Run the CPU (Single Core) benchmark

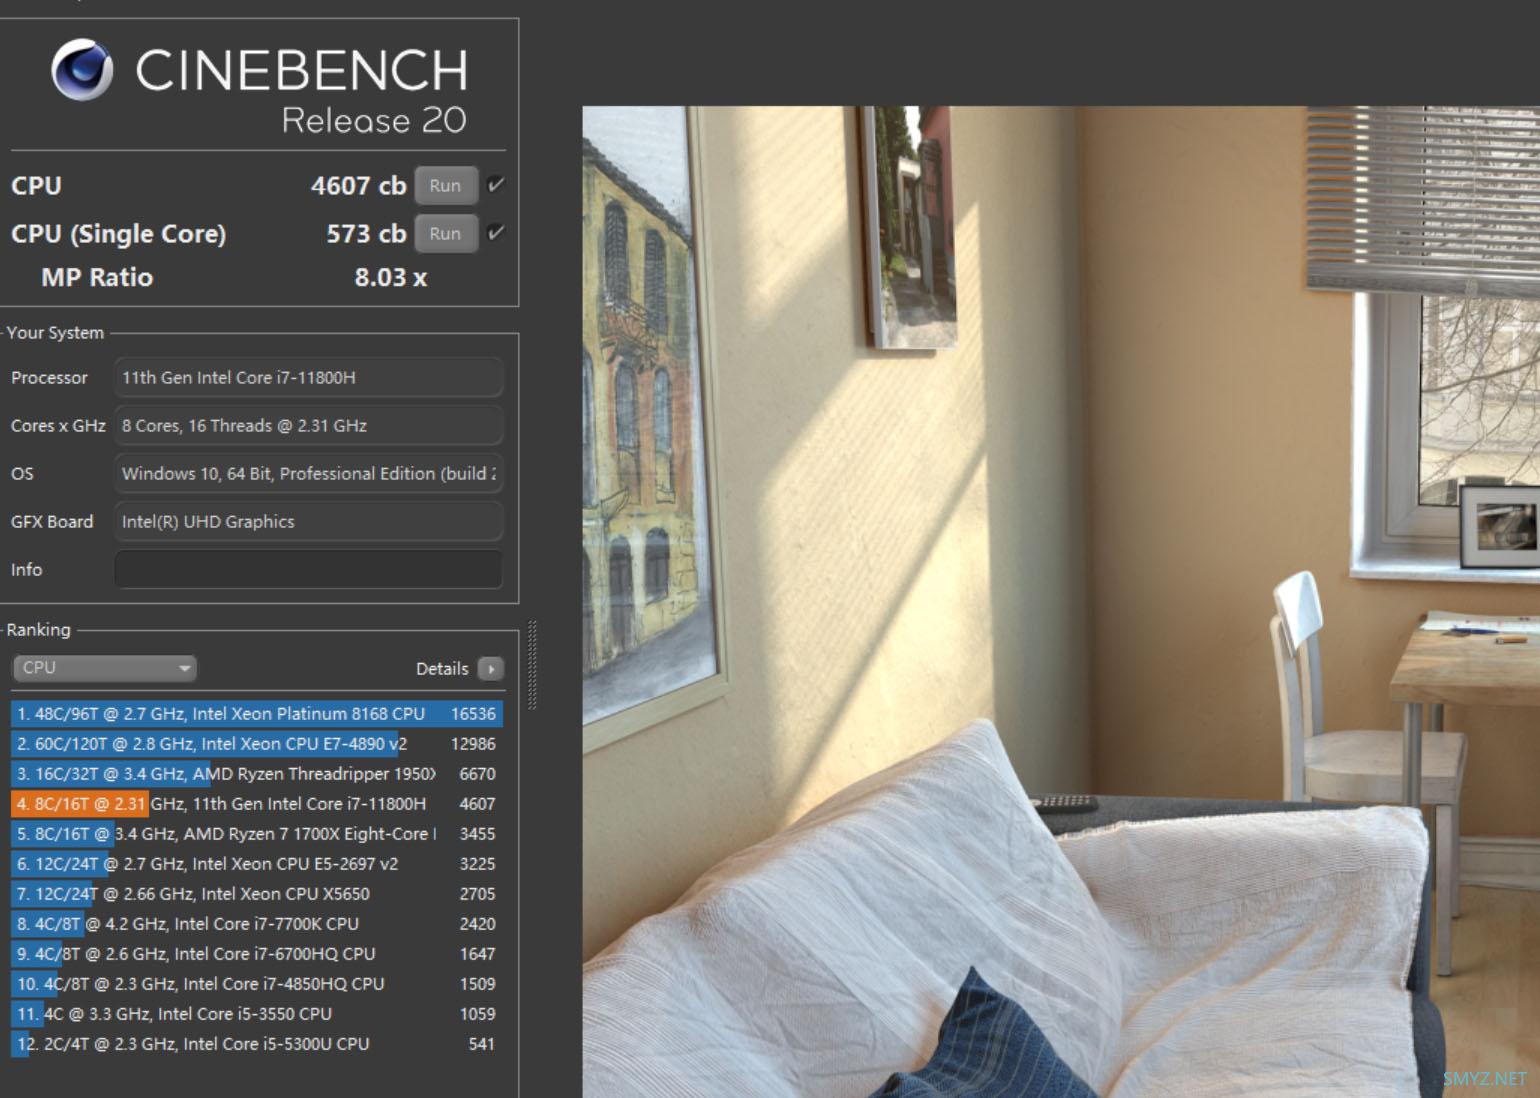[445, 234]
